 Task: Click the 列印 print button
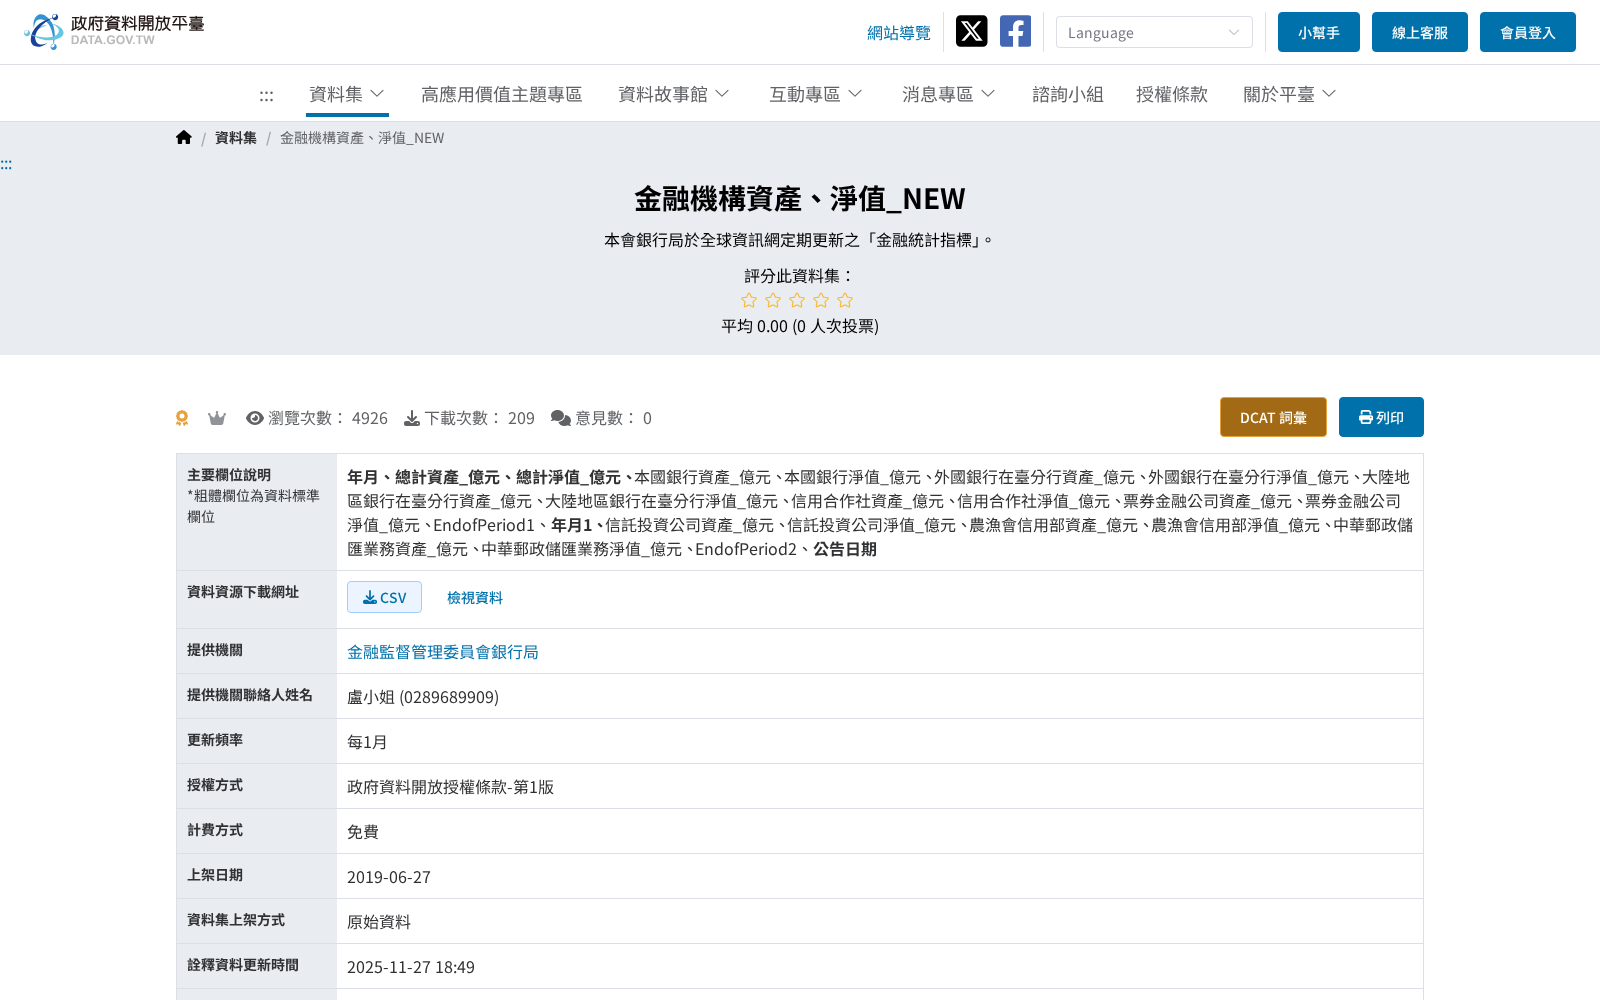1381,417
